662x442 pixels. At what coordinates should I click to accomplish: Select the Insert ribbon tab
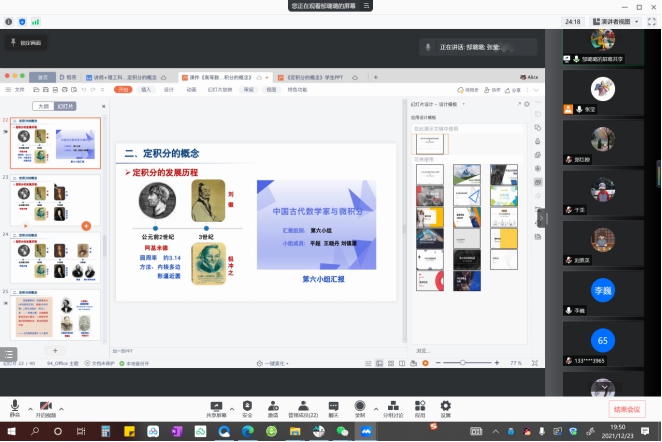146,89
